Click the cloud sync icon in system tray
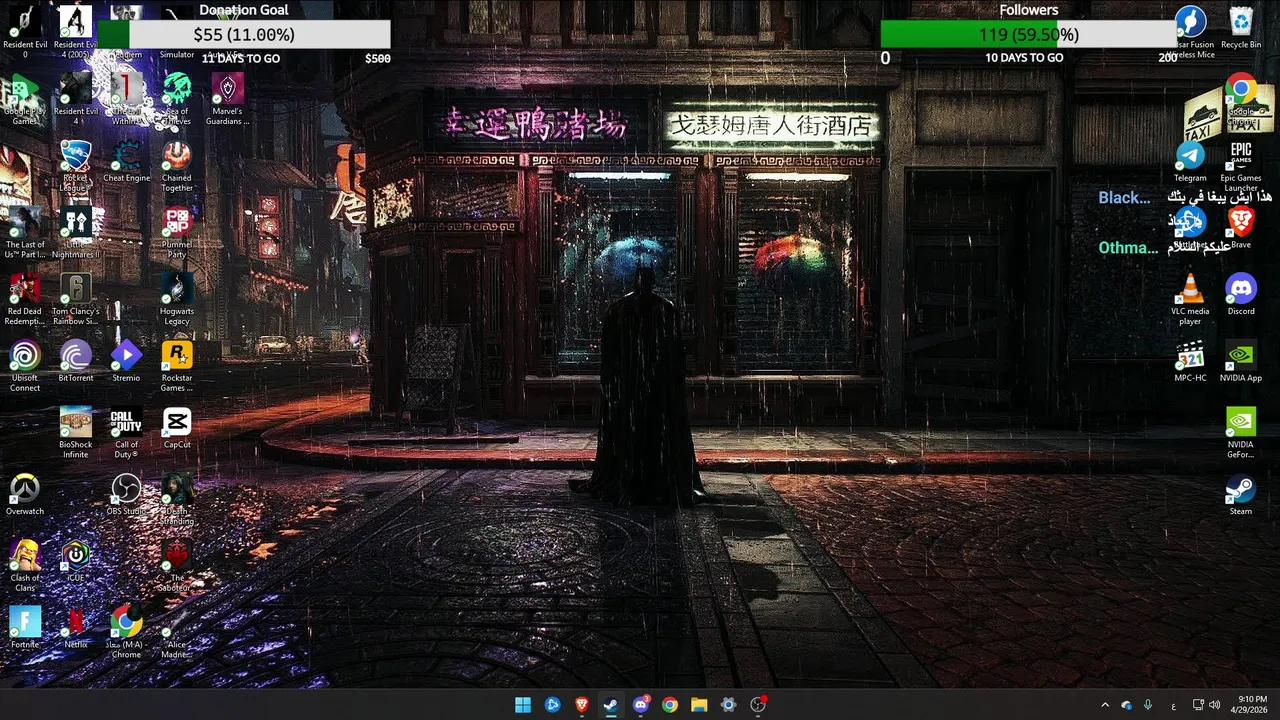 [x=1127, y=705]
